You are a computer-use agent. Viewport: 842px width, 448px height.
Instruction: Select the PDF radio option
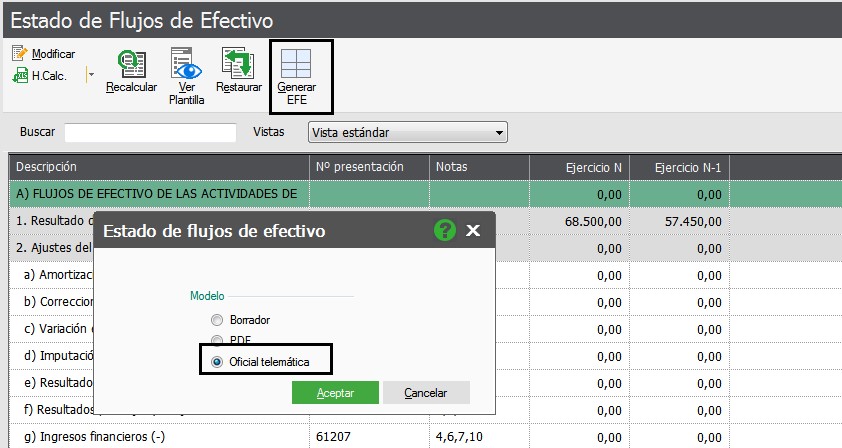point(217,340)
